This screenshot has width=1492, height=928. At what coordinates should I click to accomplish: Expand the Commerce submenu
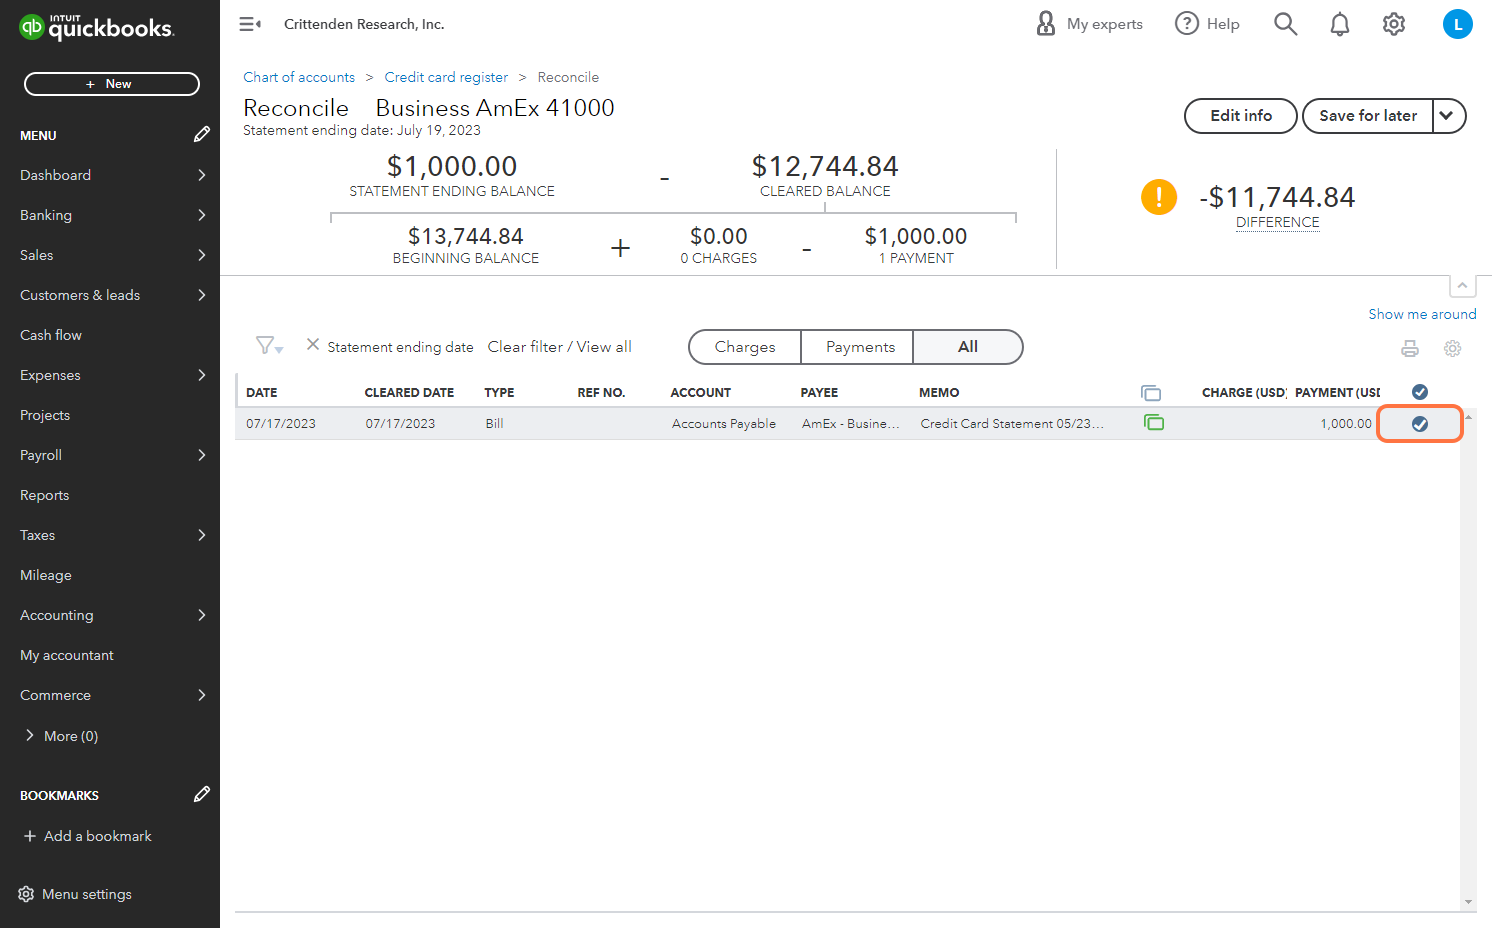tap(202, 695)
